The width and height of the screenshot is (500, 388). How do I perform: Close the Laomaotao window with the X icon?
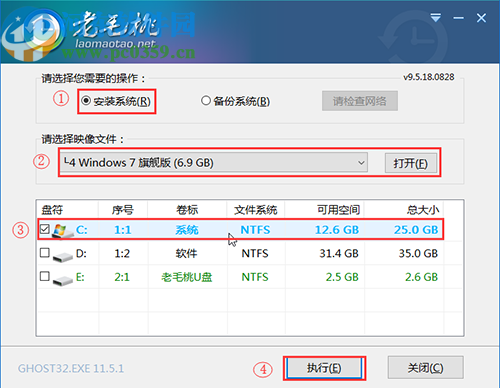481,18
